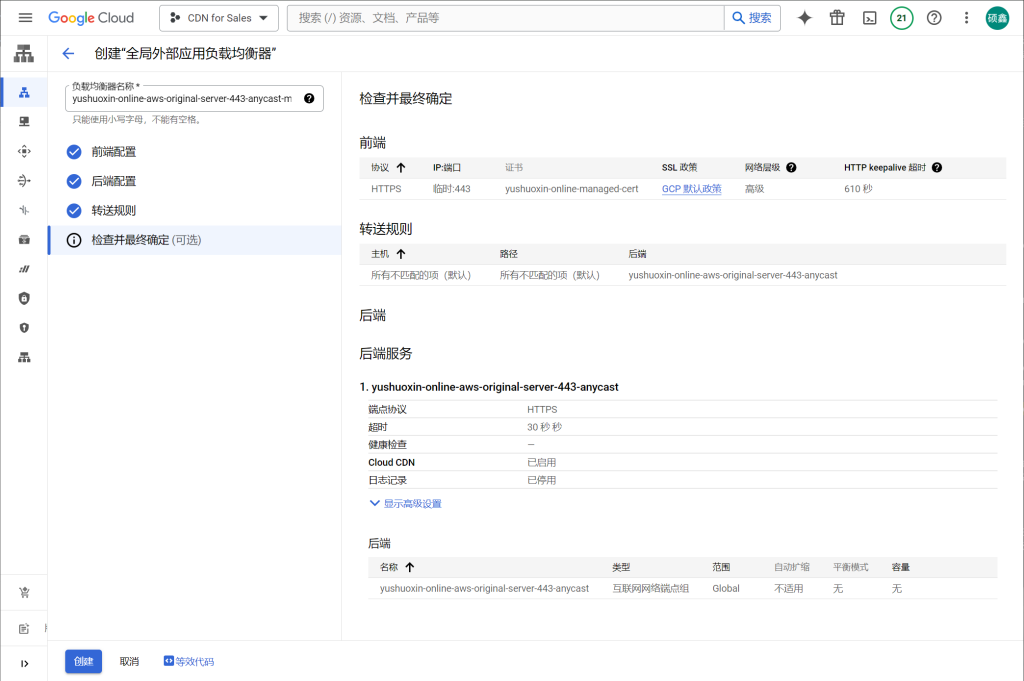Click the Gemini AI sparkle icon
This screenshot has width=1024, height=681.
[x=804, y=18]
